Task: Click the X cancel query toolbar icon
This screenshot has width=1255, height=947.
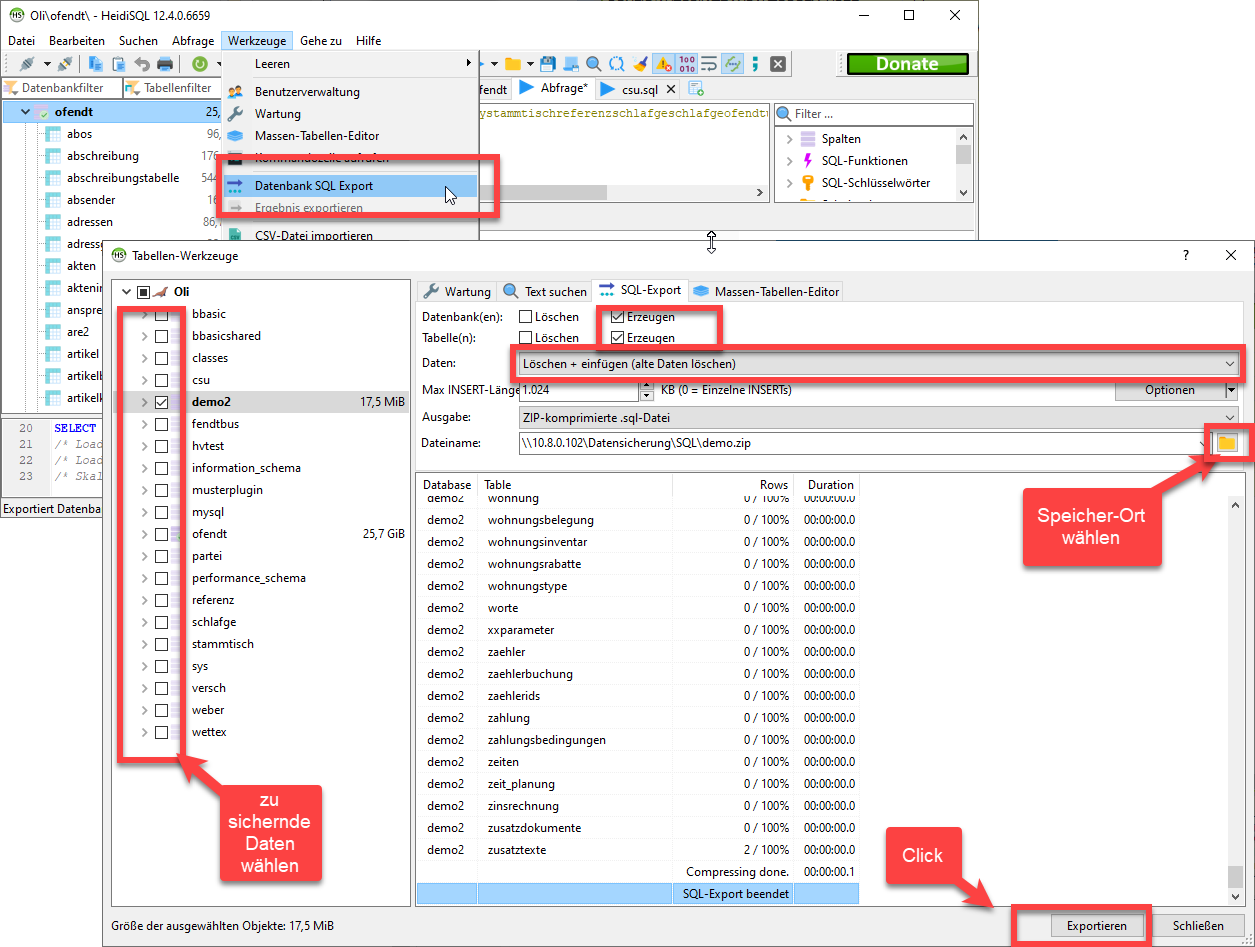Action: [778, 64]
